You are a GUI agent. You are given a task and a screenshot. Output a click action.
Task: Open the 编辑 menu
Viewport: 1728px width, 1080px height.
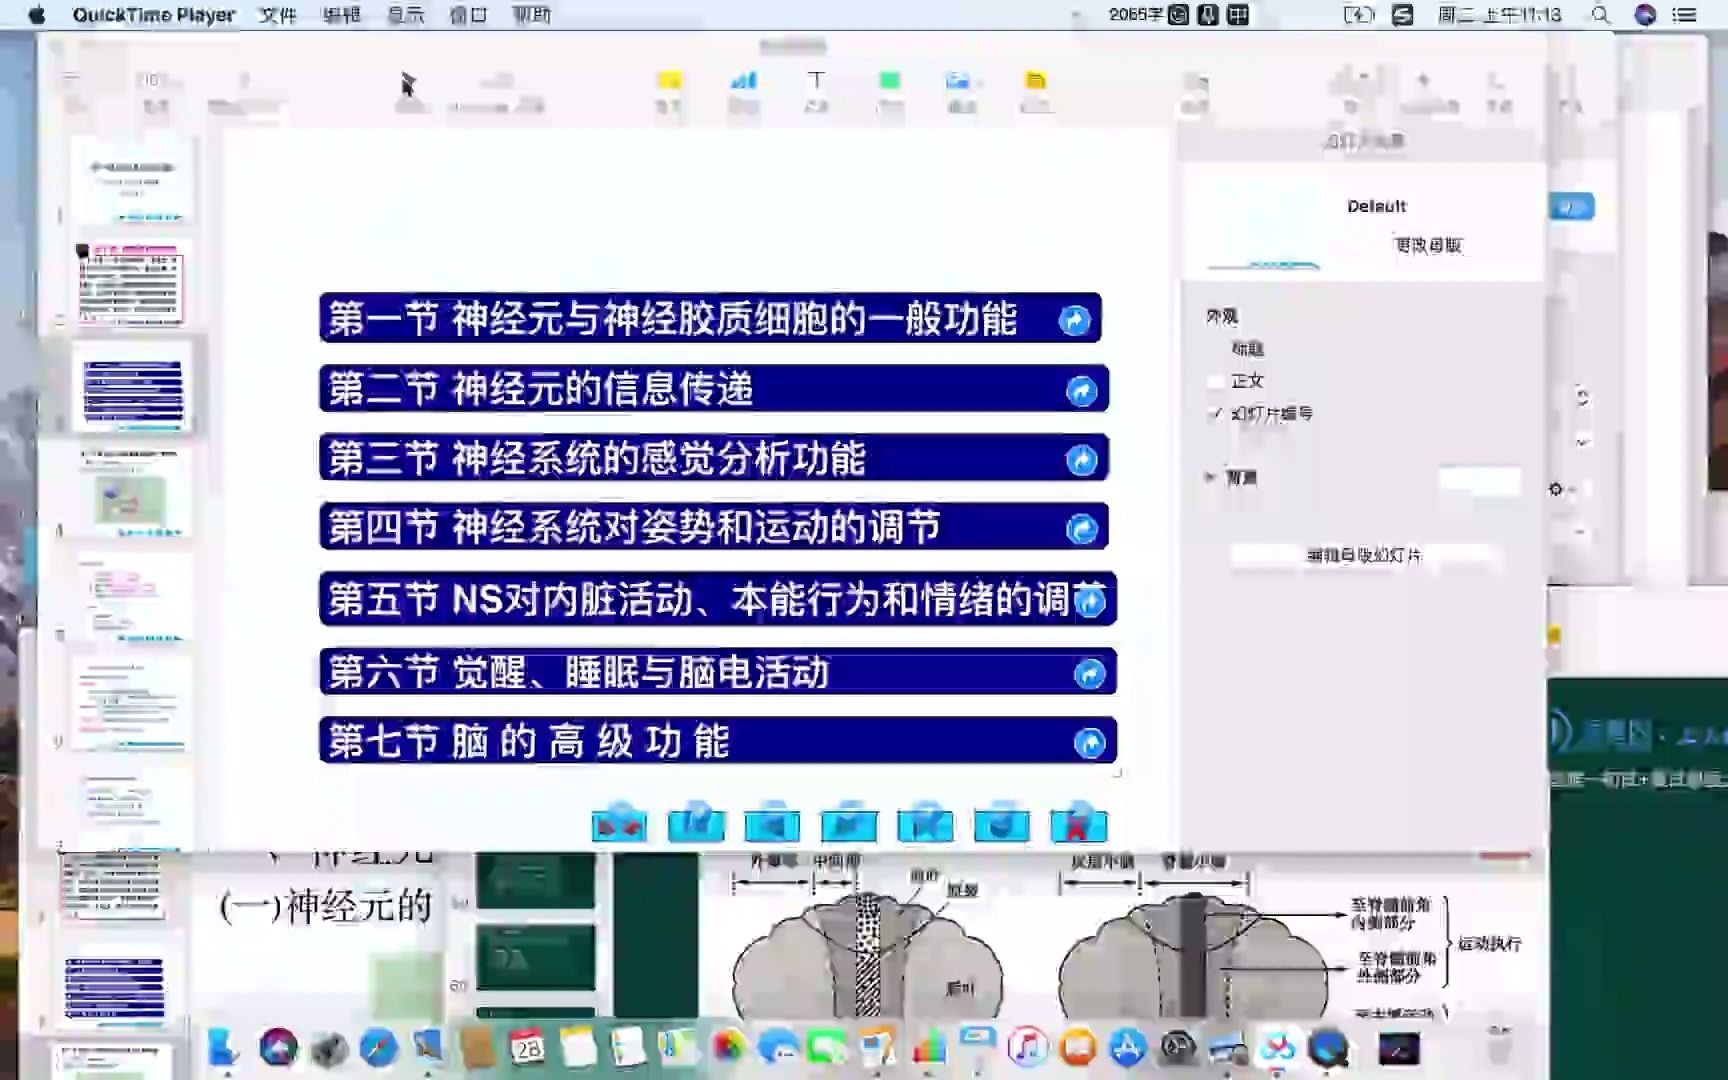(x=342, y=15)
